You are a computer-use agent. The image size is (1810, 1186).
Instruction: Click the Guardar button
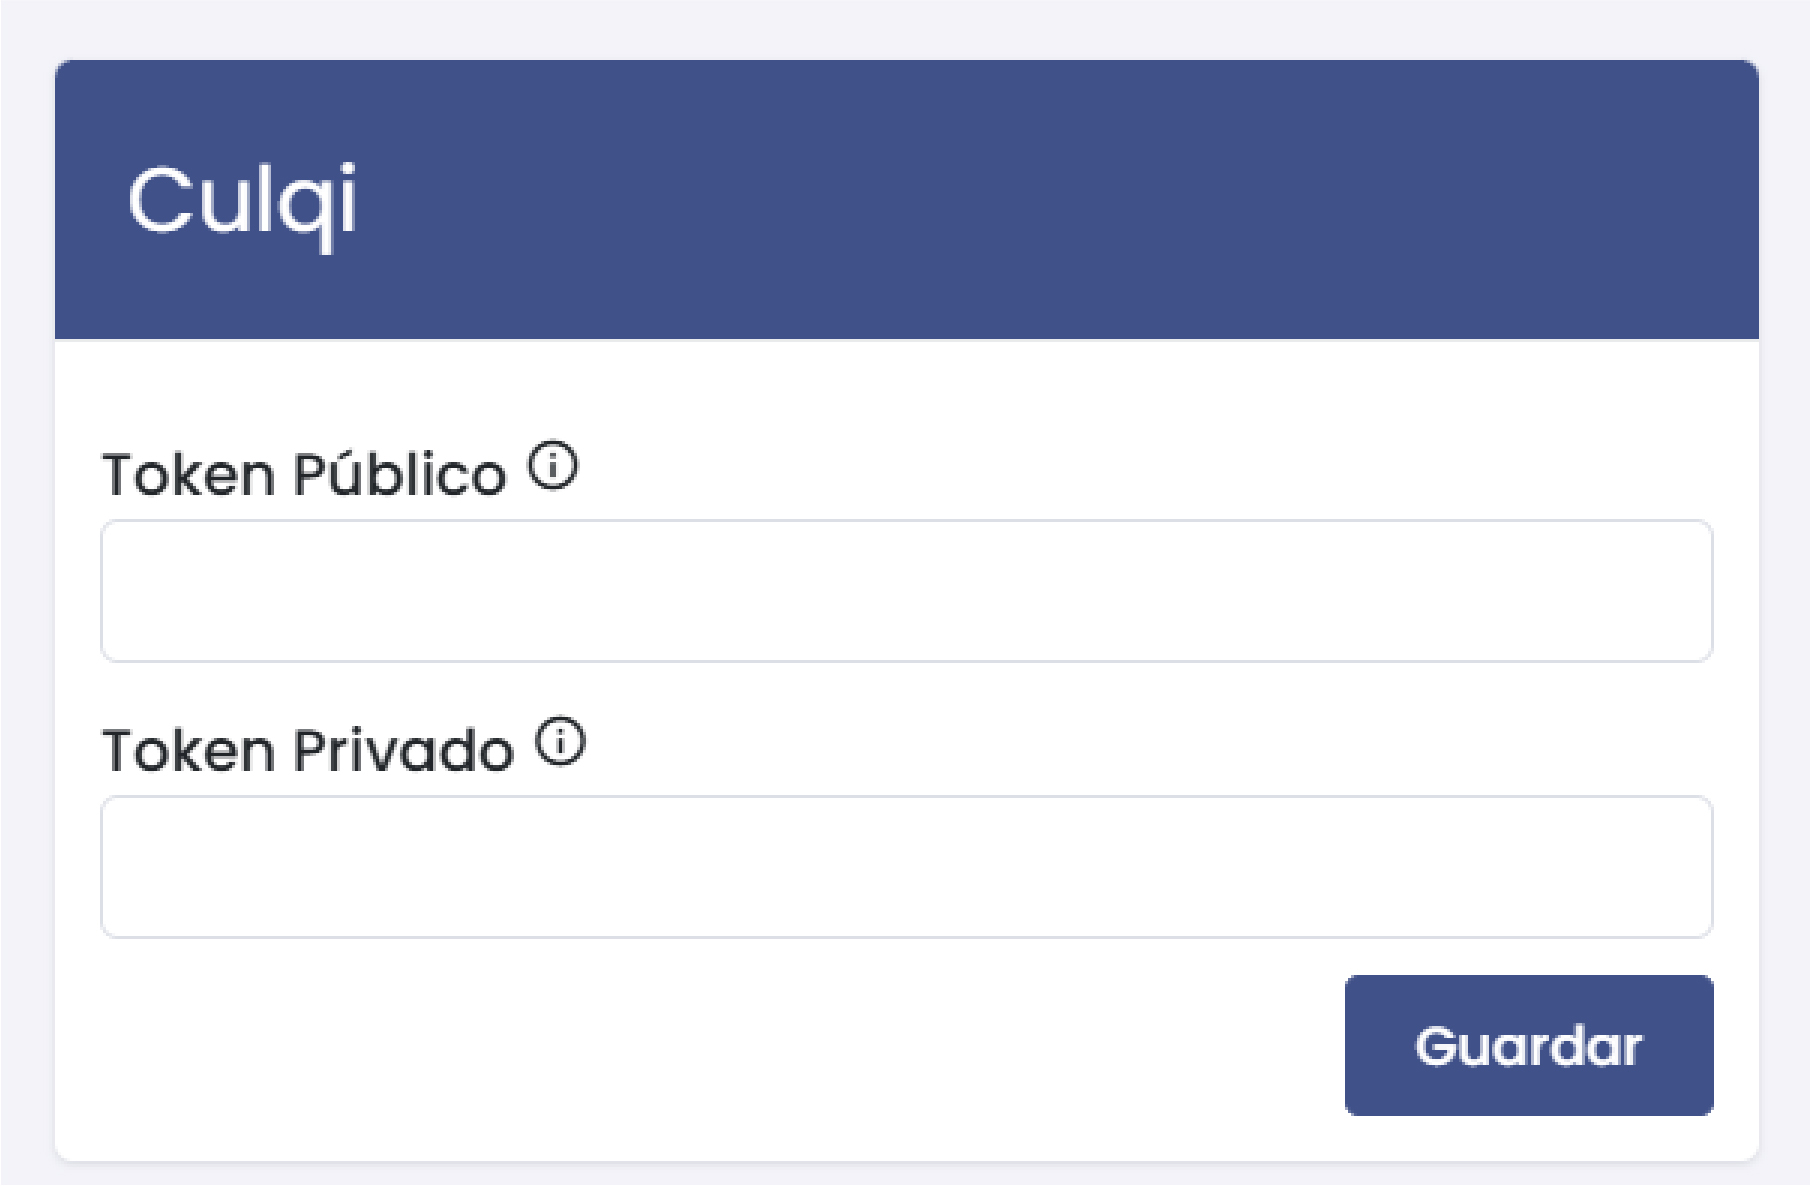tap(1528, 1045)
